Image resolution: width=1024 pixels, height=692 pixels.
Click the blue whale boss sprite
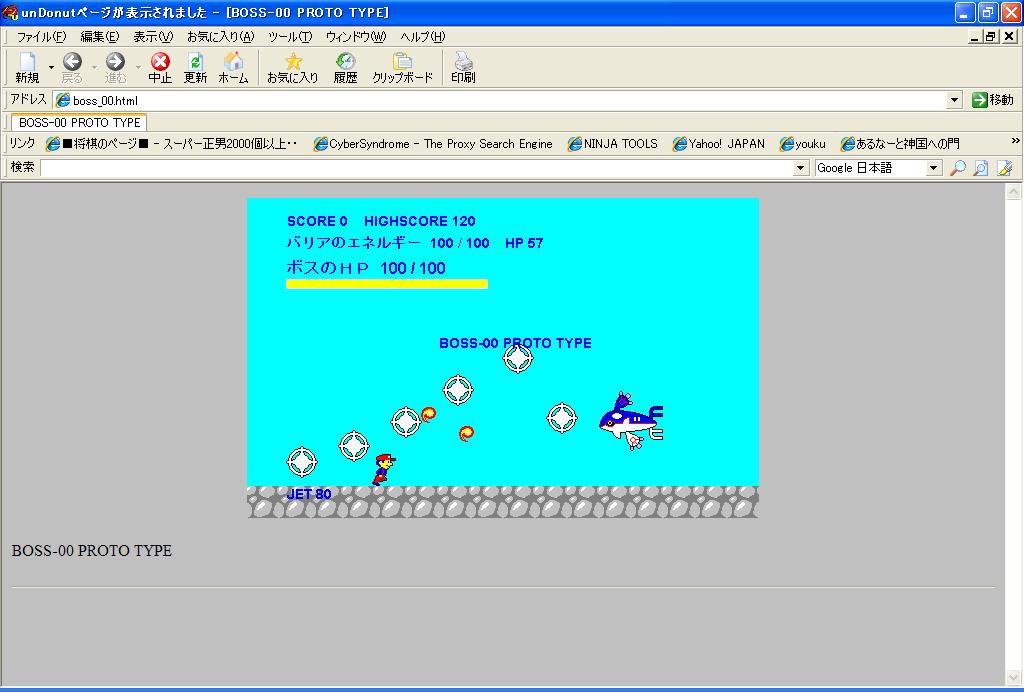[631, 421]
